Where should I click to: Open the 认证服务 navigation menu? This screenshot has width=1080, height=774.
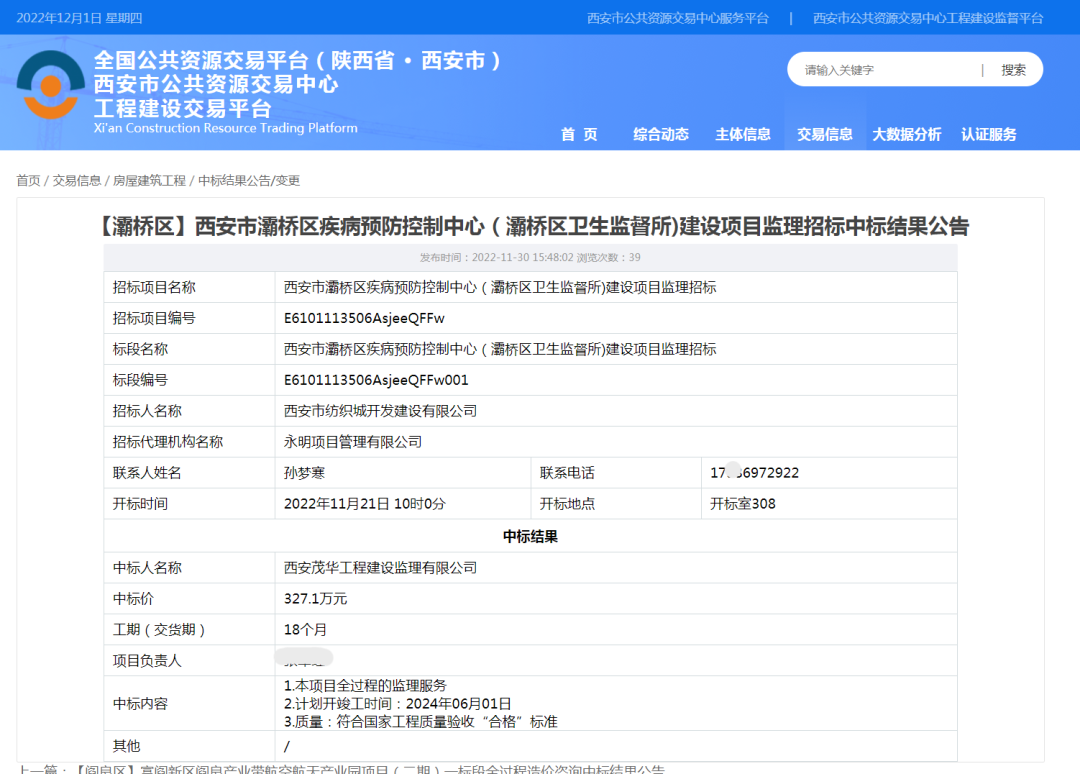(988, 134)
